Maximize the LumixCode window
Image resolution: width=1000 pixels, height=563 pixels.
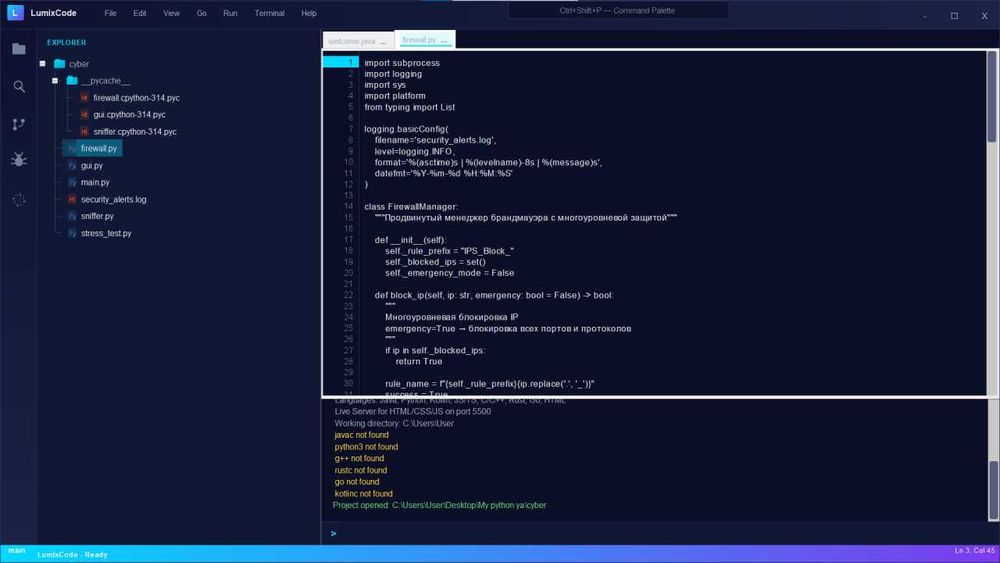[x=954, y=16]
